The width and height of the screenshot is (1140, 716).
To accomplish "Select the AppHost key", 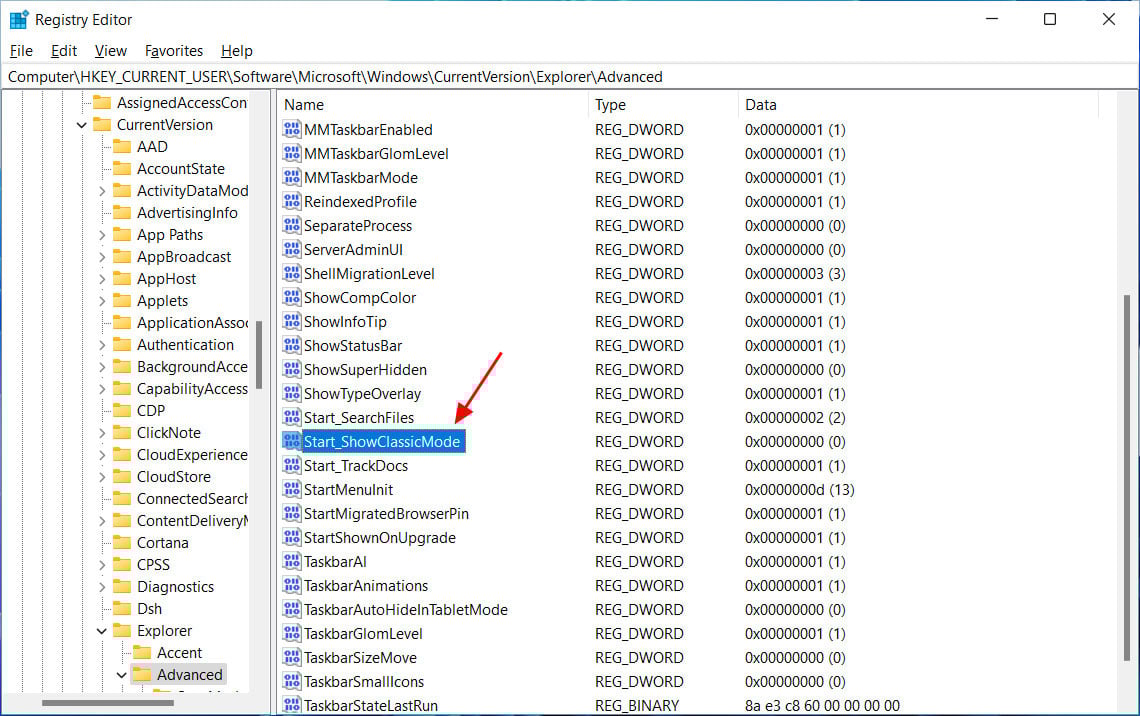I will [x=166, y=279].
